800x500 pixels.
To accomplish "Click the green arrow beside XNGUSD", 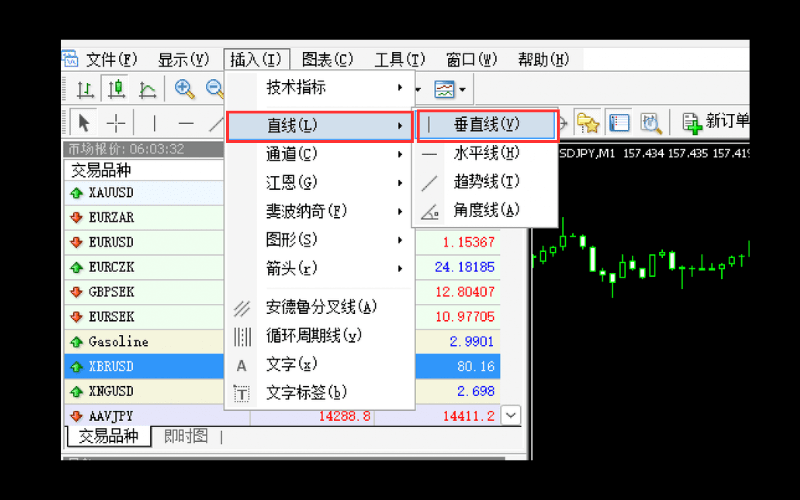I will 77,392.
